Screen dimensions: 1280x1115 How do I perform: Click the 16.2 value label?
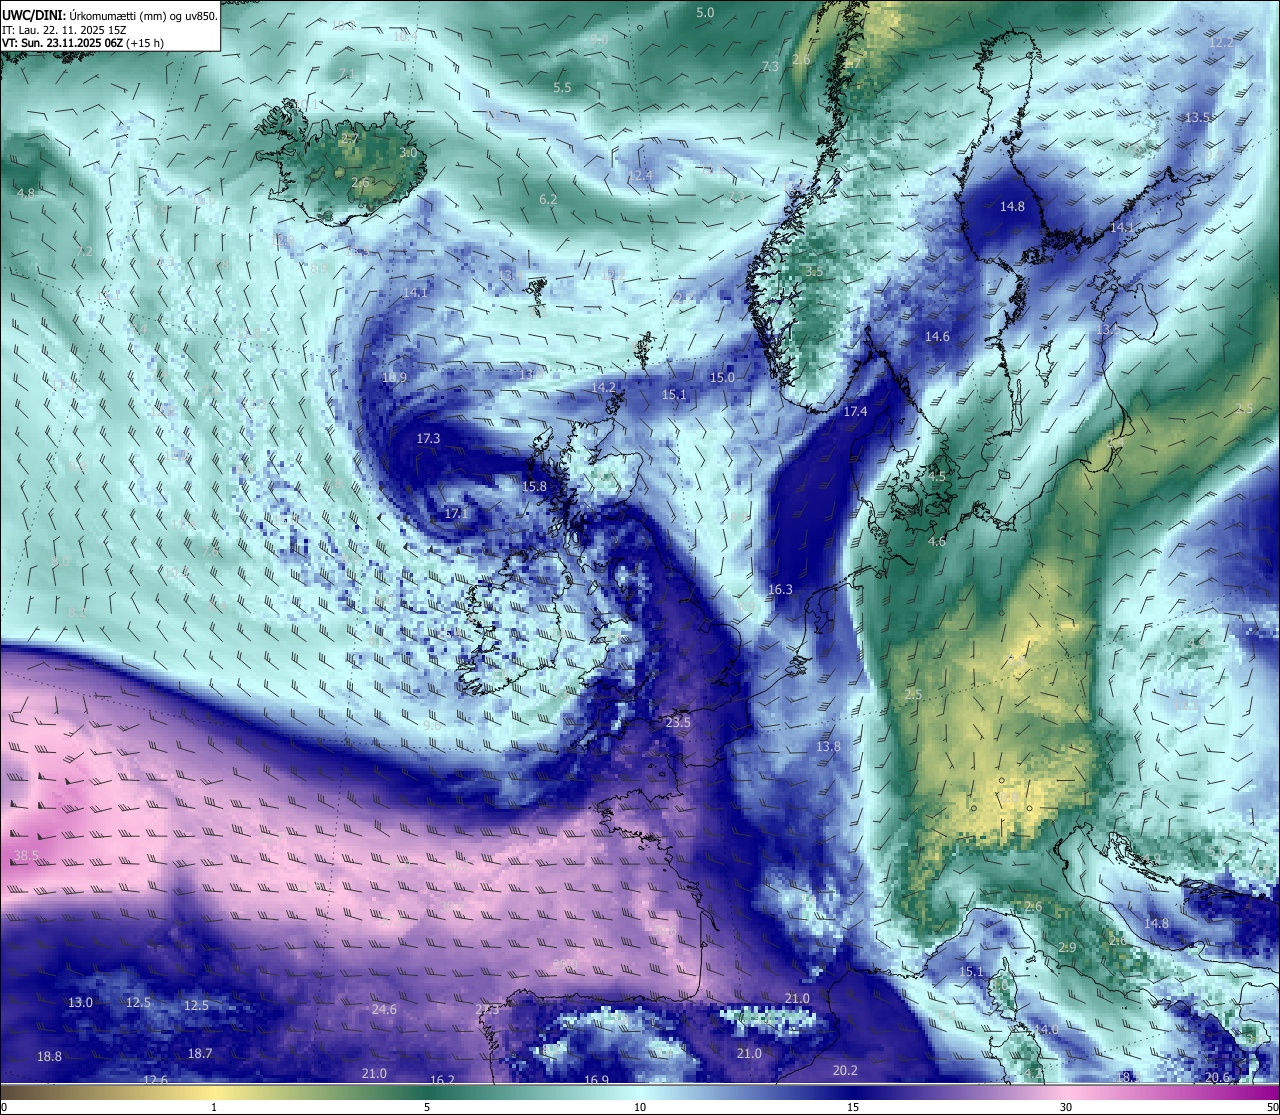[x=442, y=1080]
